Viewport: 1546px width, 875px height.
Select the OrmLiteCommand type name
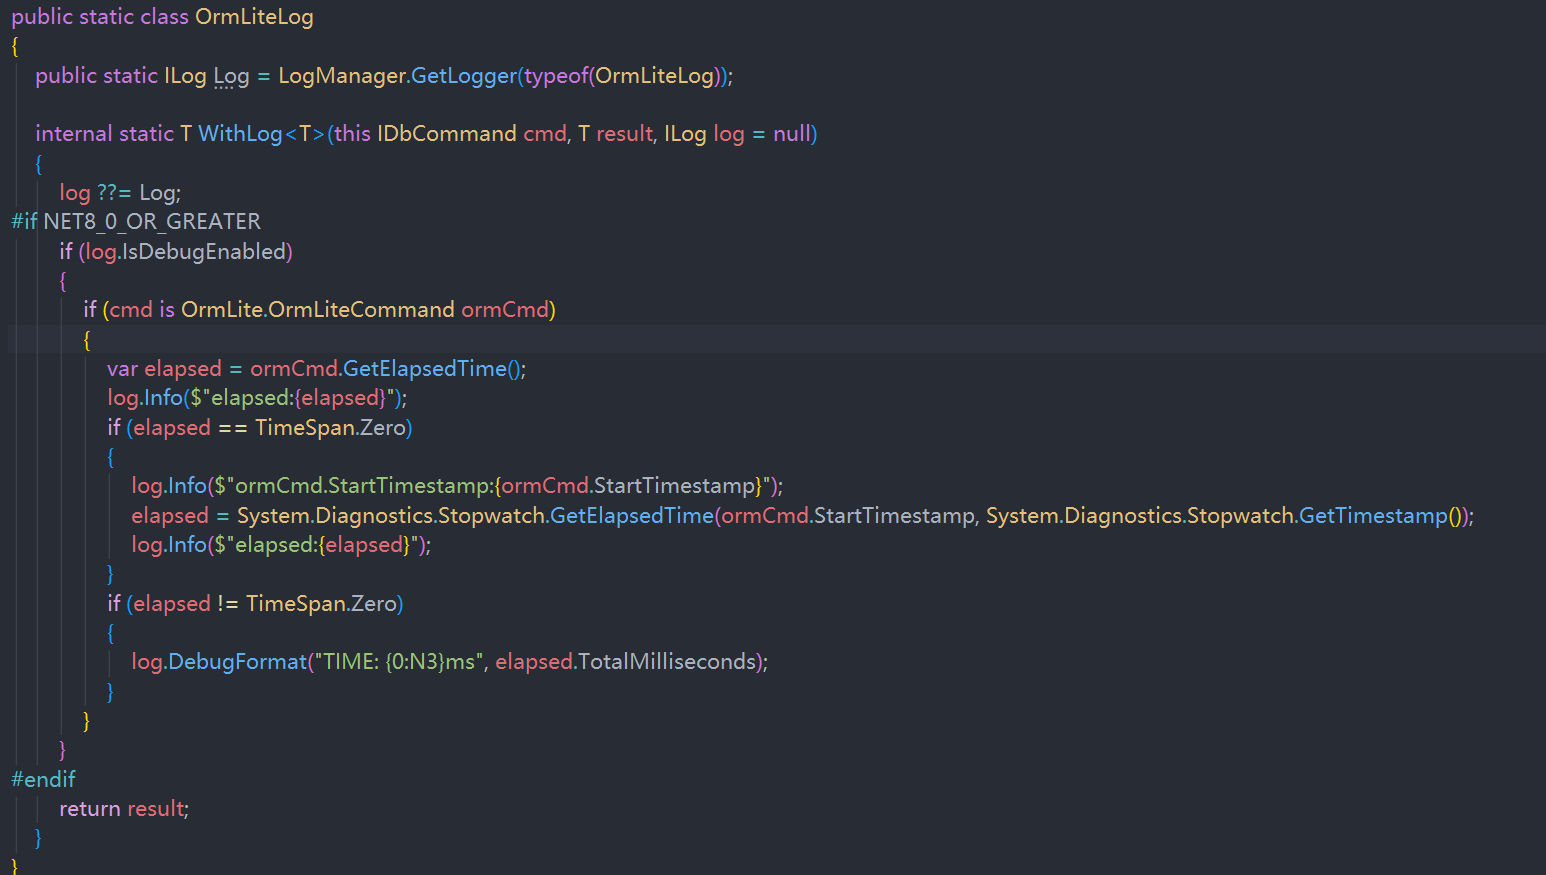point(361,310)
